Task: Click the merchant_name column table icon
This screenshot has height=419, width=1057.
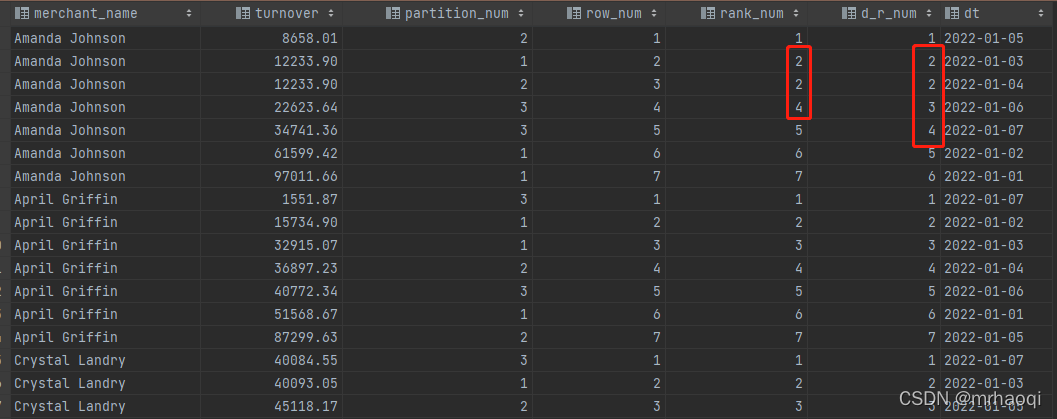Action: pos(22,13)
